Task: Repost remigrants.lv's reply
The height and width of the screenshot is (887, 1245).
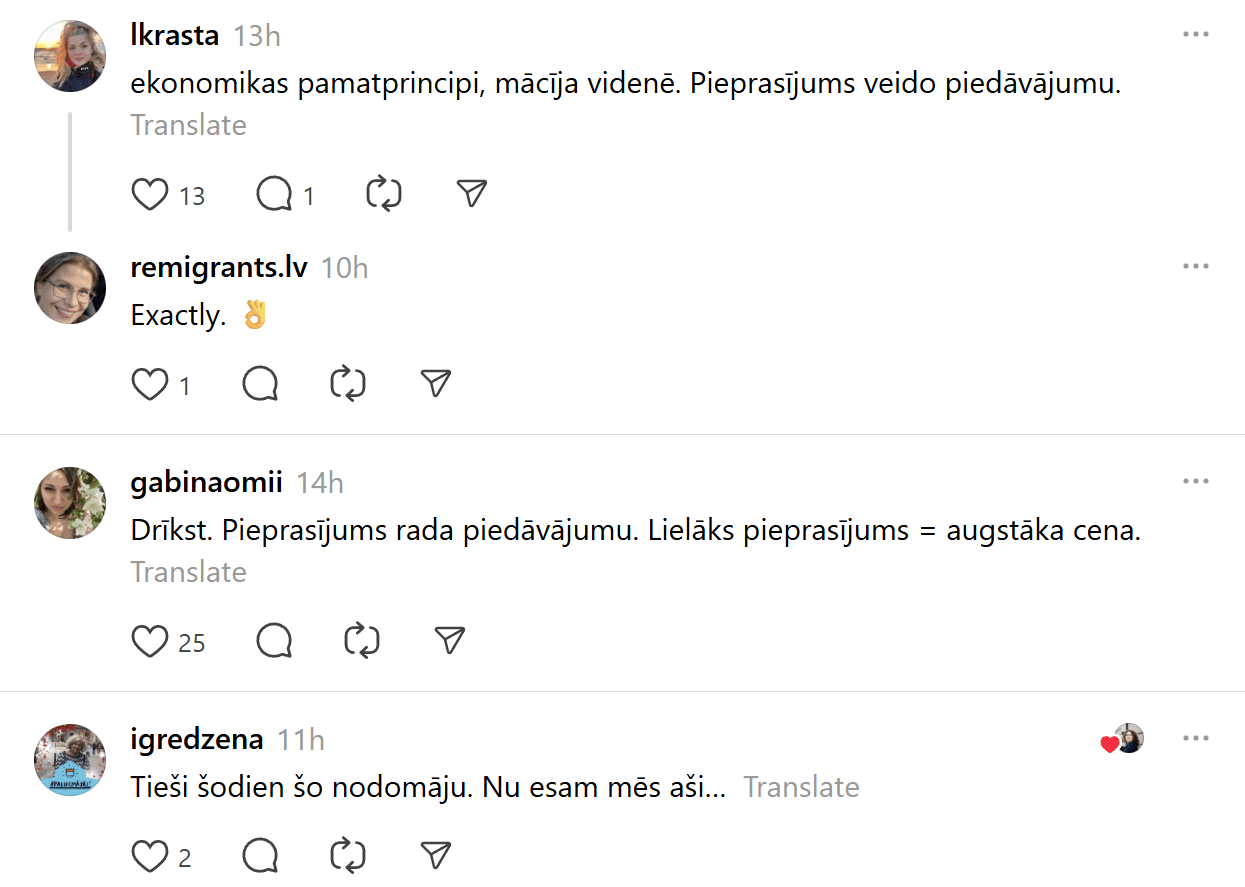Action: click(x=348, y=384)
